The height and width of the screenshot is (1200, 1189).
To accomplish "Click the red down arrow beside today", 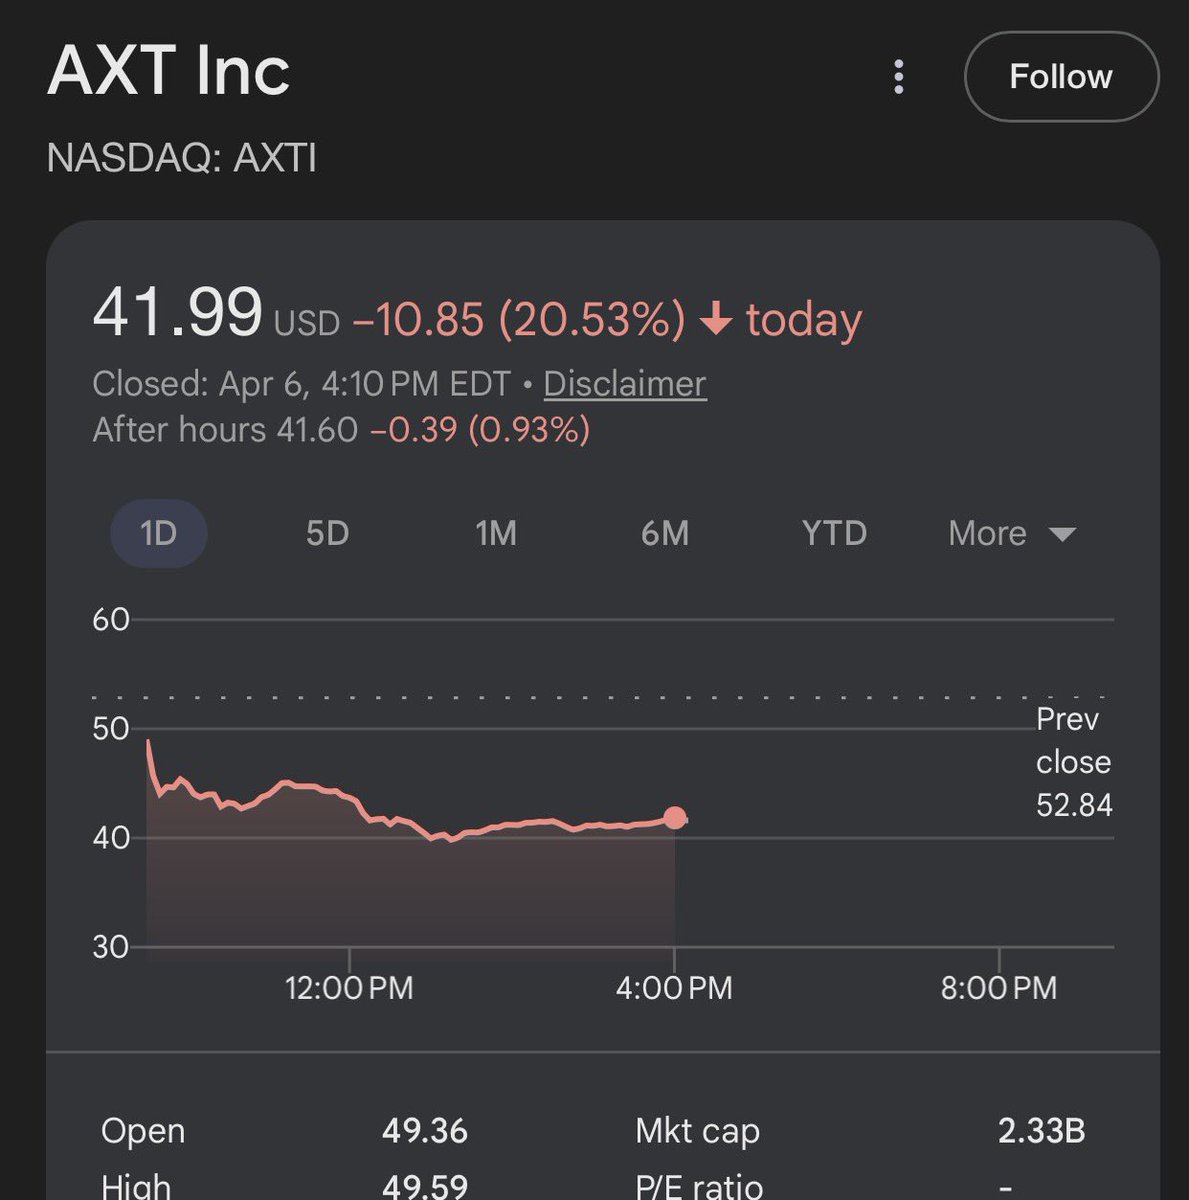I will pyautogui.click(x=716, y=320).
